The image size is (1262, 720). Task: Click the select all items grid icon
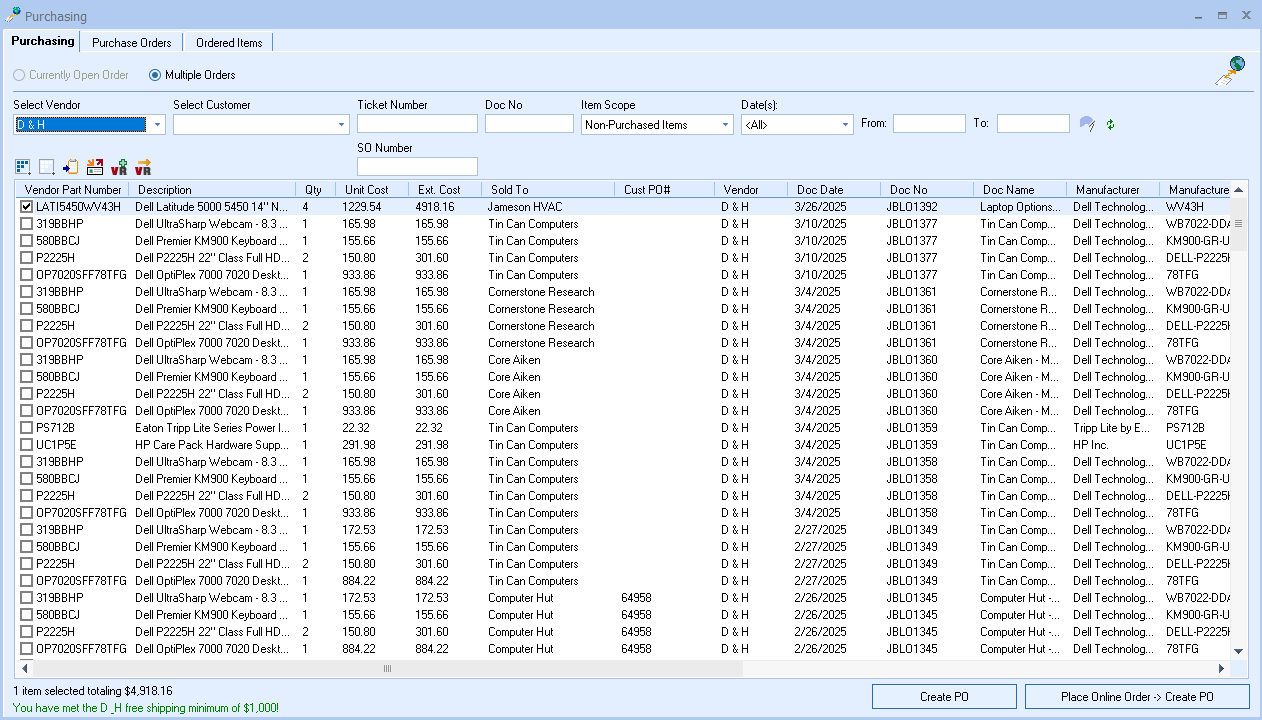[x=23, y=167]
